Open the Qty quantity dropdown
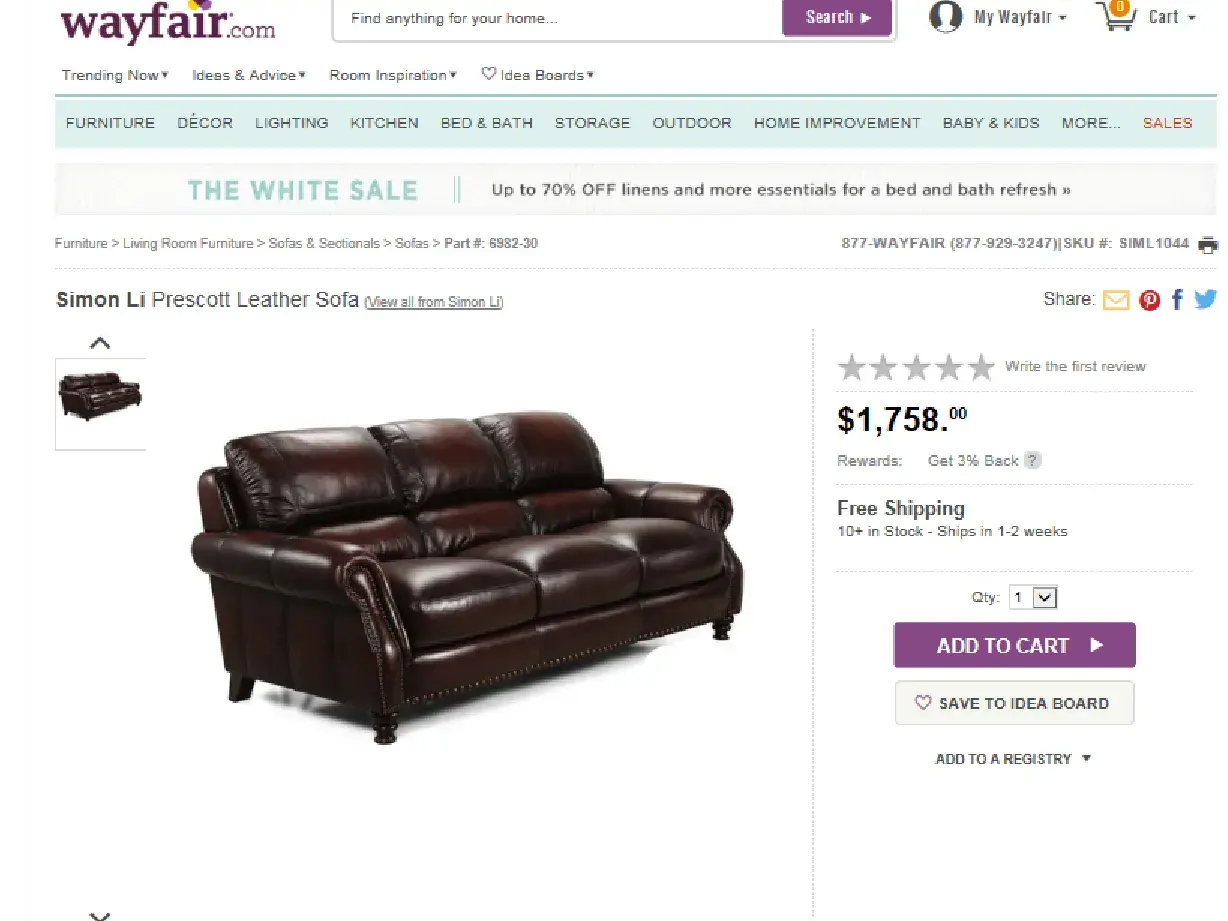The width and height of the screenshot is (1228, 921). coord(1033,597)
